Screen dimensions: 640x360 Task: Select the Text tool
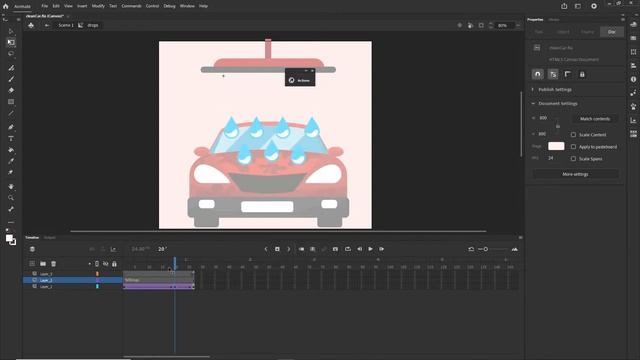coord(11,139)
